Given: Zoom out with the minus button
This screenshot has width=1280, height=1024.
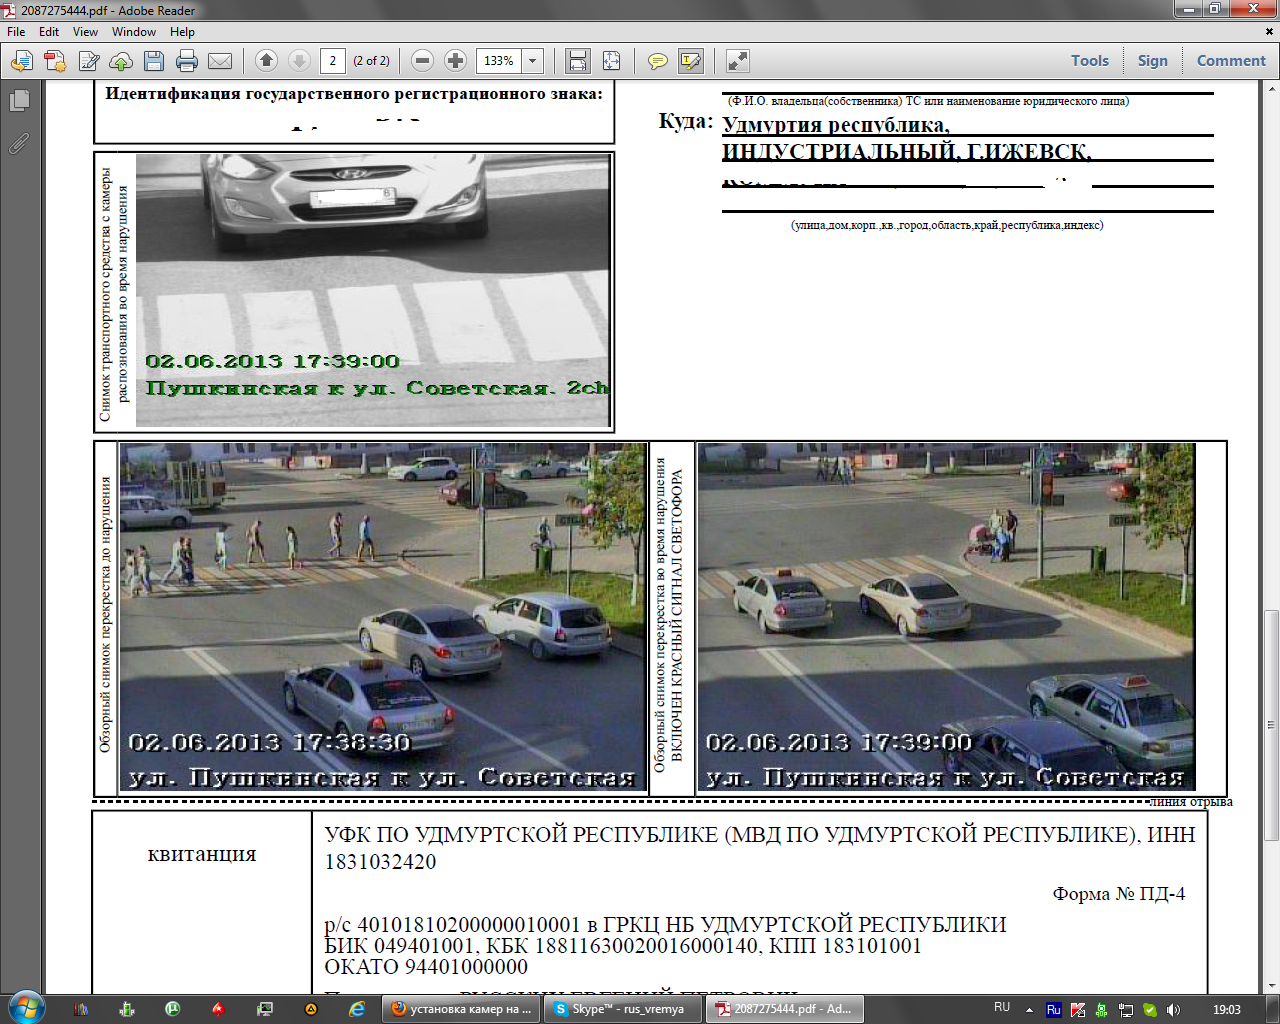Looking at the screenshot, I should point(422,61).
